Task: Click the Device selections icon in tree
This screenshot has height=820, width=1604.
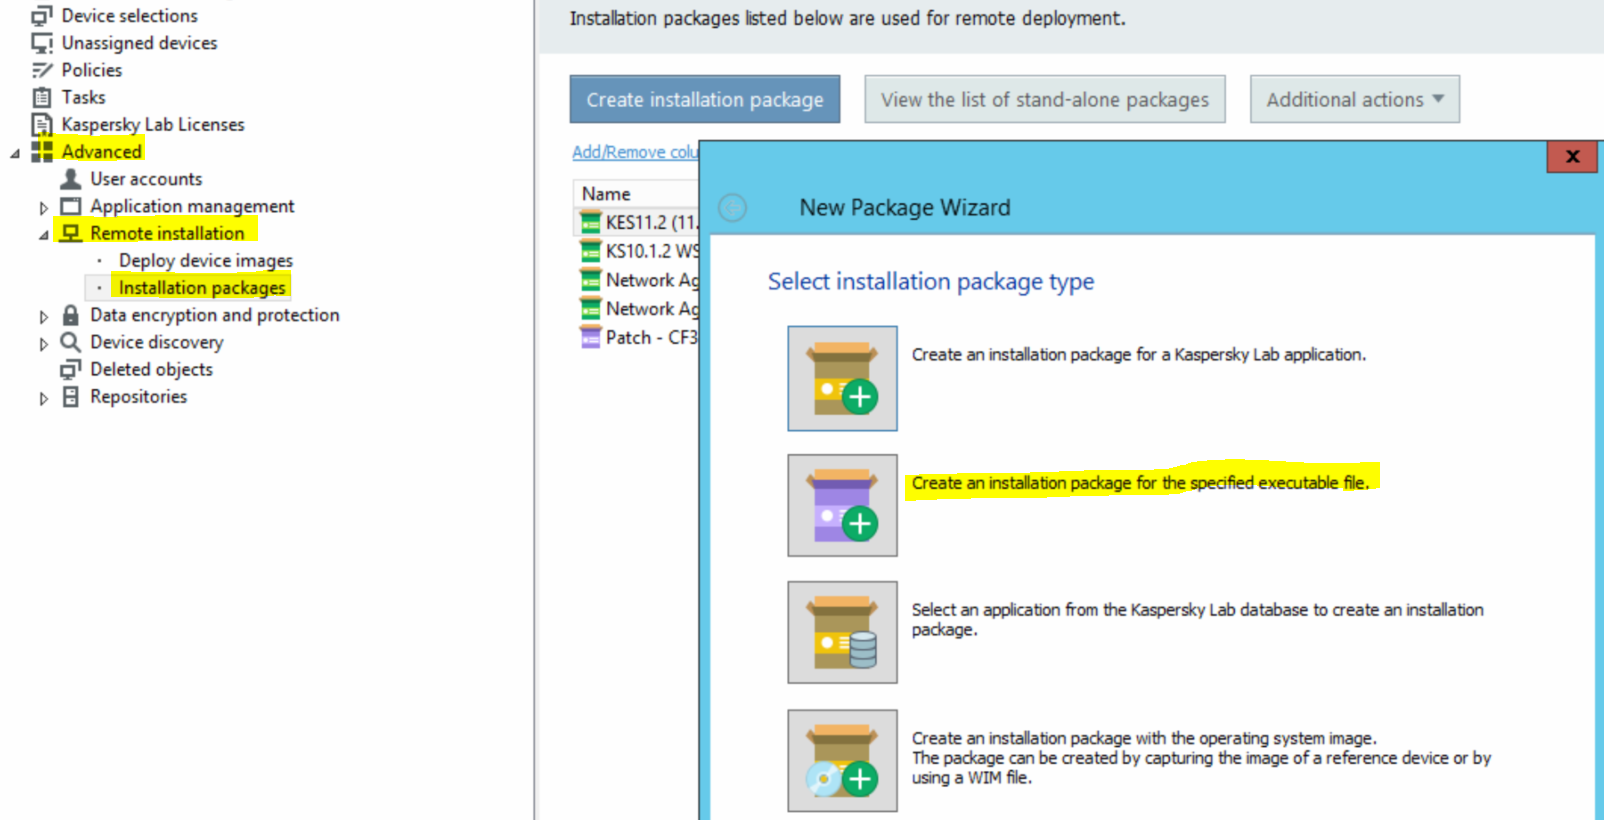Action: click(x=42, y=15)
